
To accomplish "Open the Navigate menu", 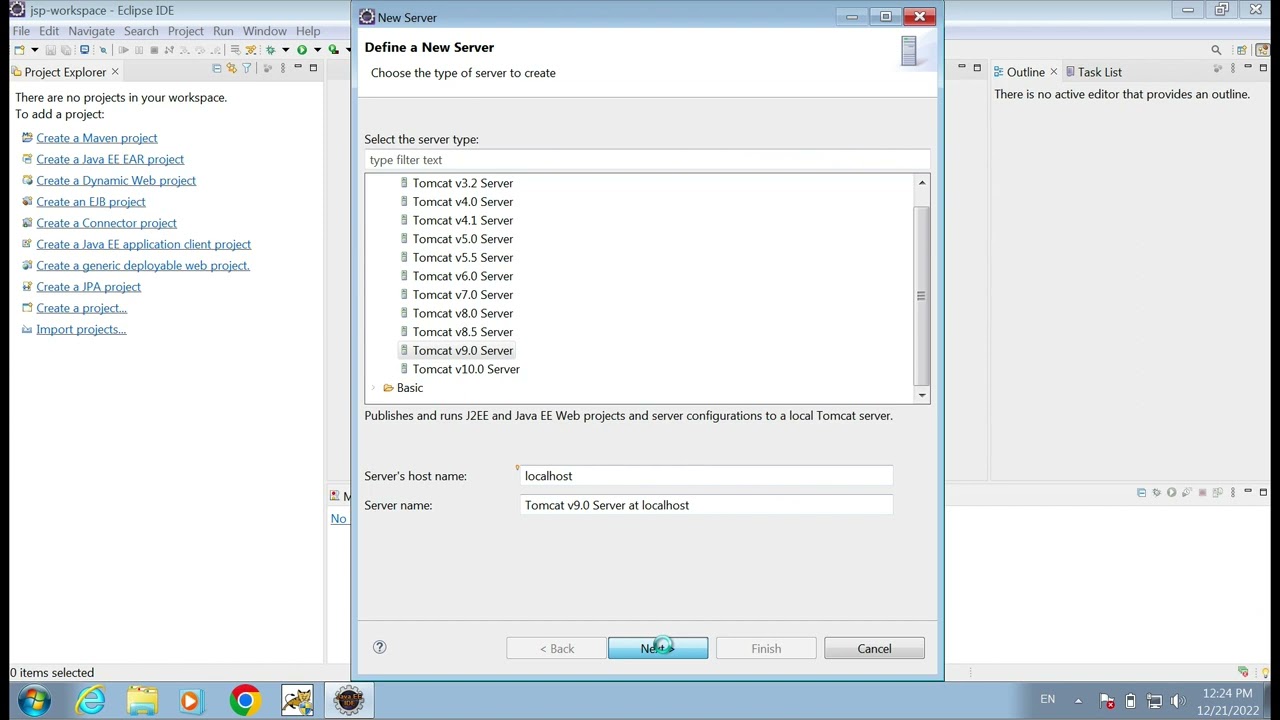I will click(x=91, y=31).
